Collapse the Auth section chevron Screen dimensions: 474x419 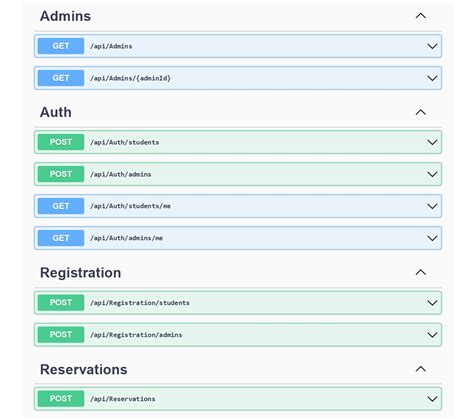click(x=421, y=112)
